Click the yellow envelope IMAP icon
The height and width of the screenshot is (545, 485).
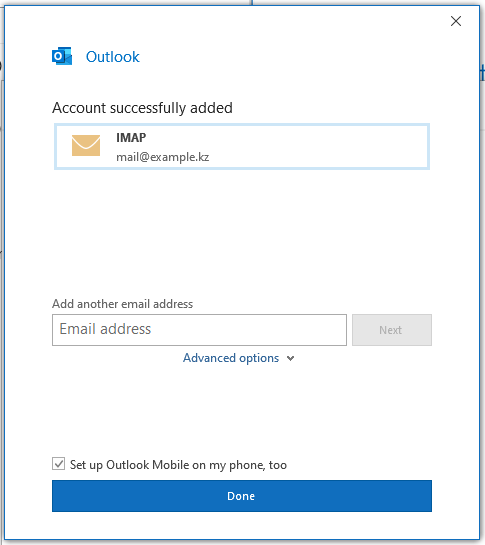point(86,146)
